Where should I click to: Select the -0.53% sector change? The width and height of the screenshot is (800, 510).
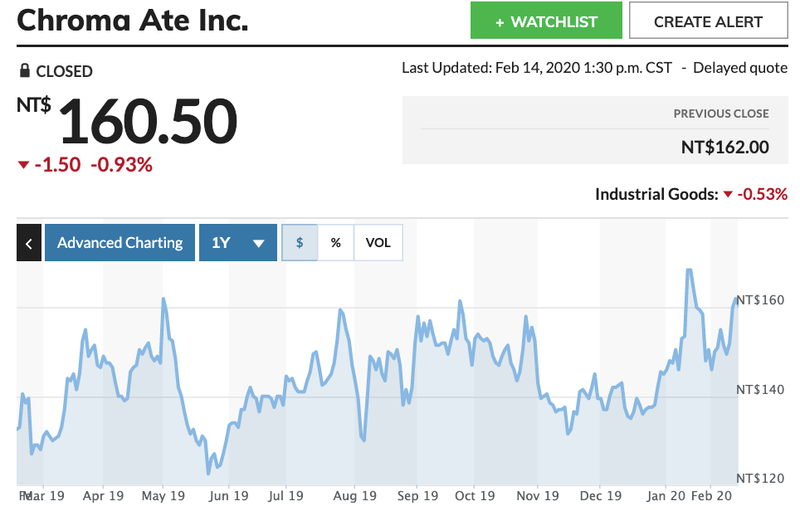pos(762,194)
